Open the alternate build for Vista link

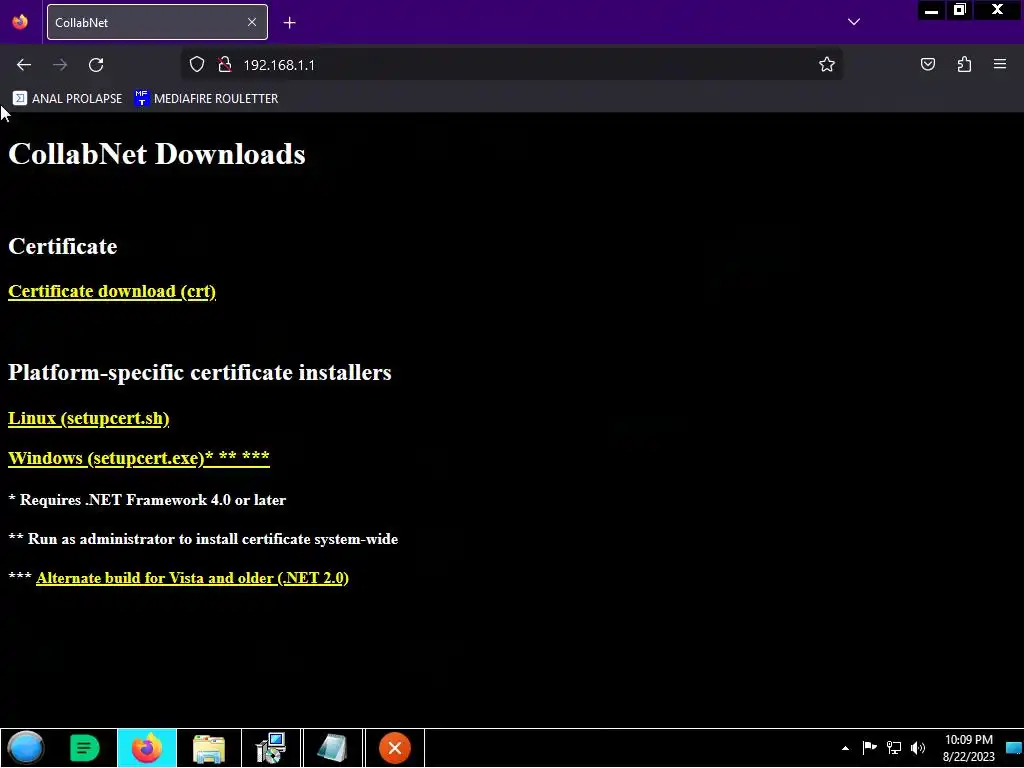(192, 578)
